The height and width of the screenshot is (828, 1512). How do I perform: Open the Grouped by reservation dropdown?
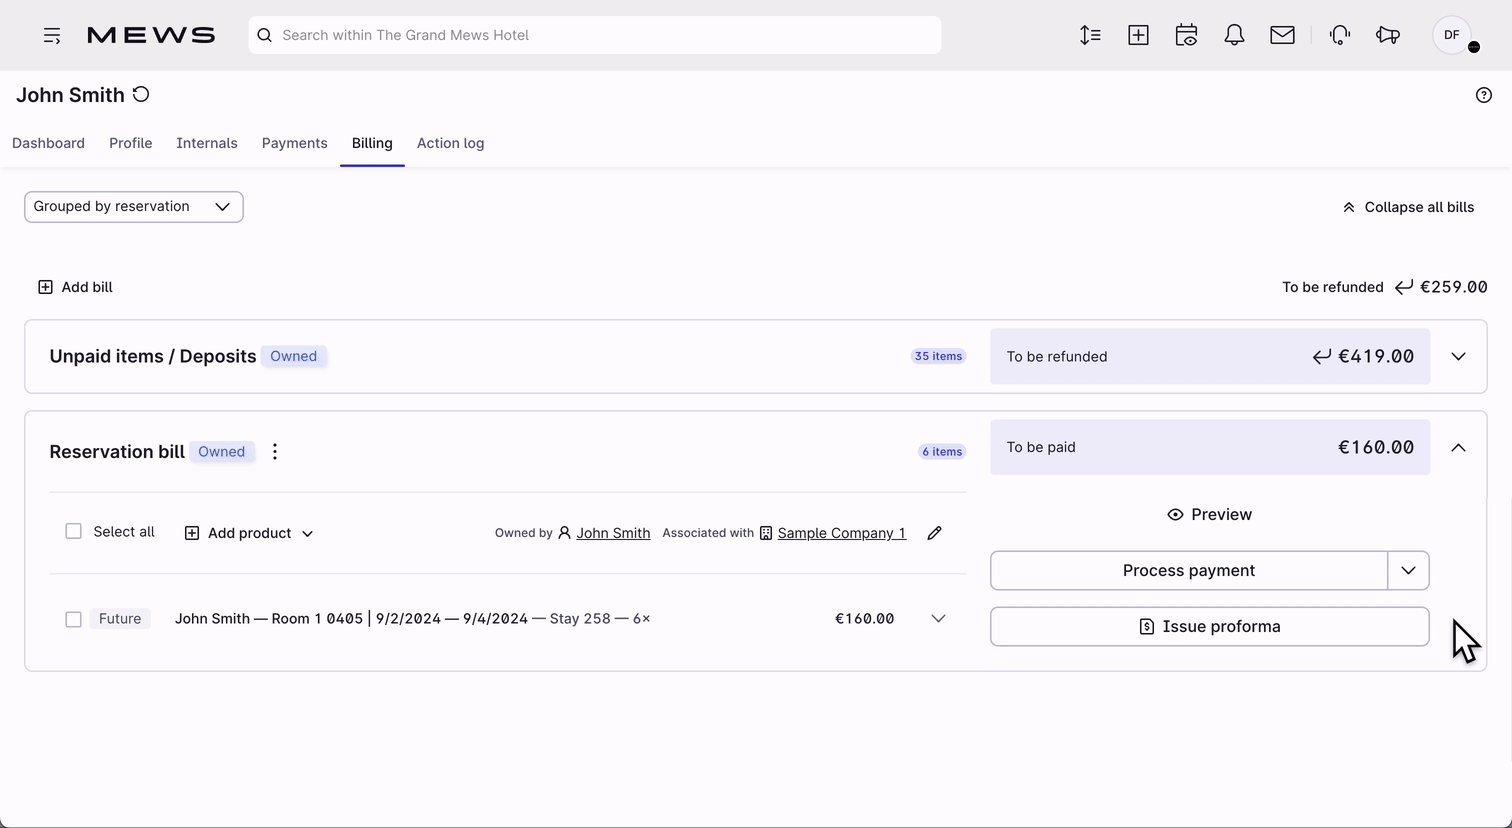134,207
